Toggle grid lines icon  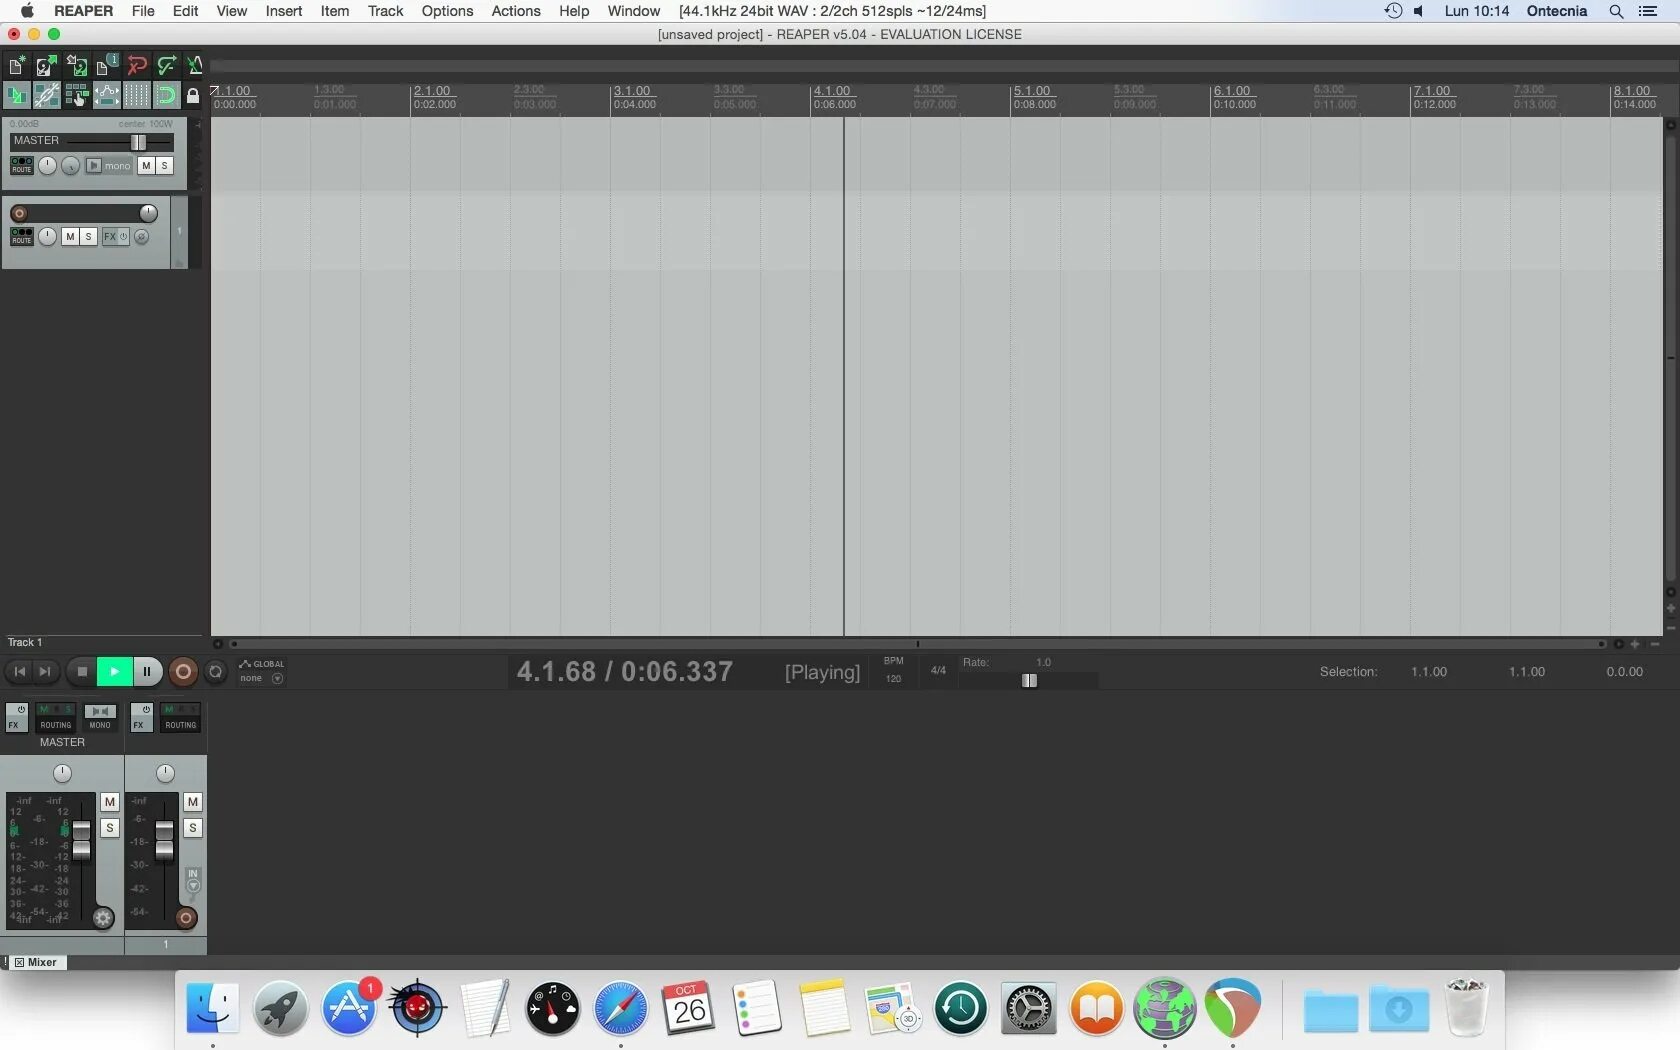tap(136, 96)
